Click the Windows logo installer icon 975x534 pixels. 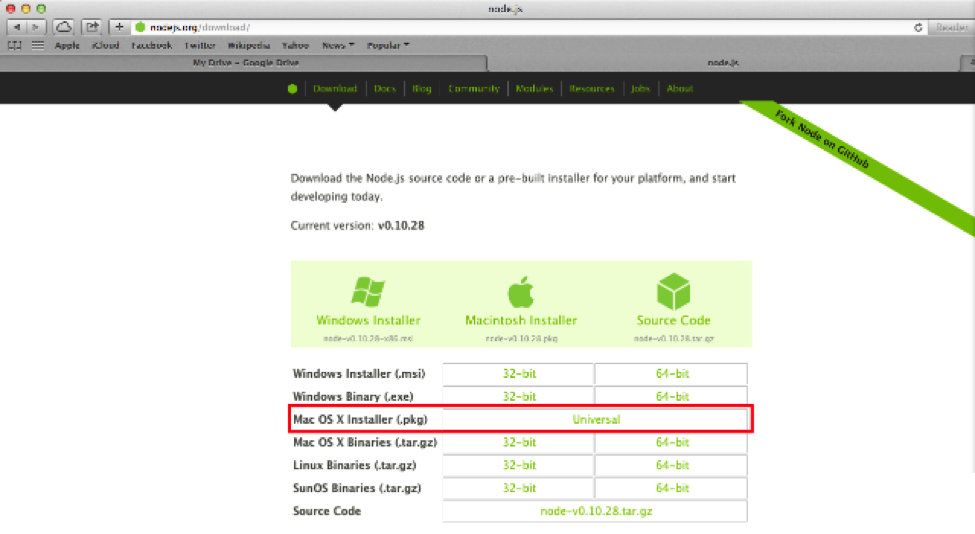tap(368, 292)
